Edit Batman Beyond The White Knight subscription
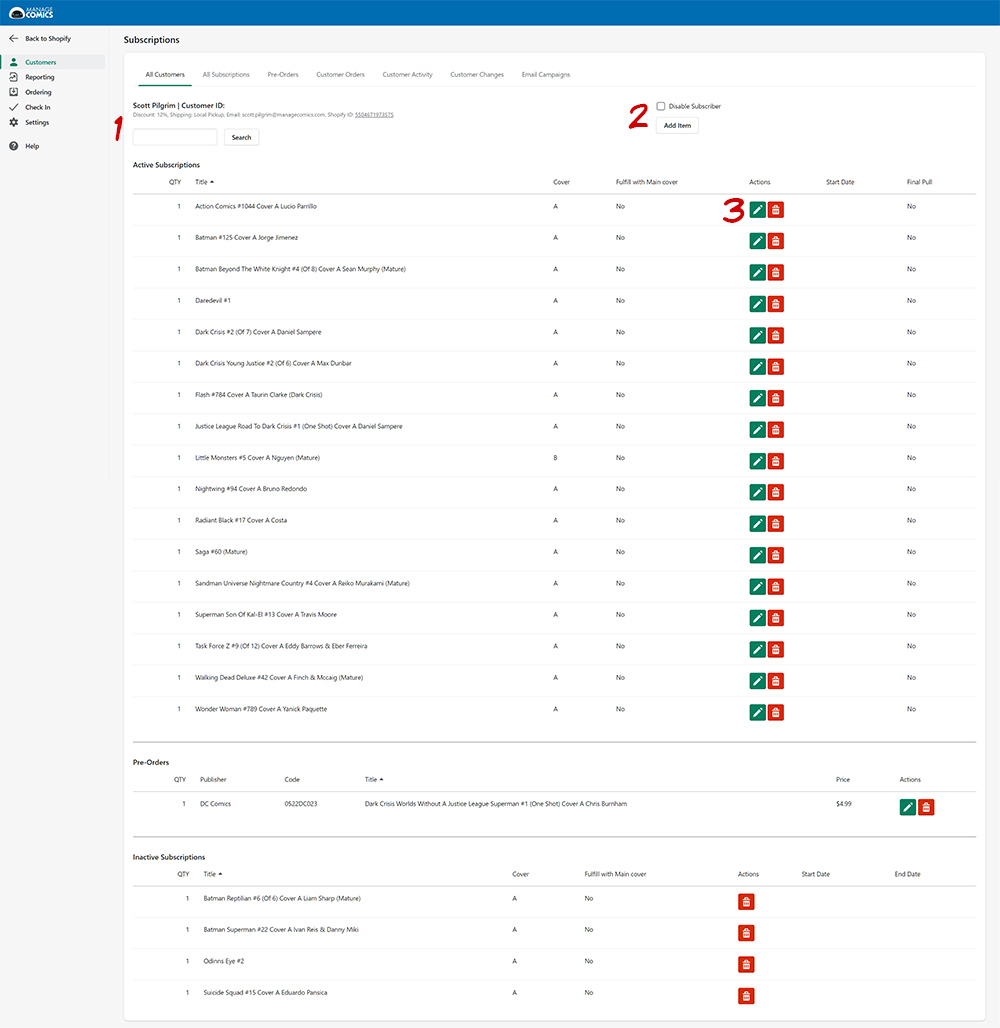Image resolution: width=1000 pixels, height=1028 pixels. pos(757,273)
